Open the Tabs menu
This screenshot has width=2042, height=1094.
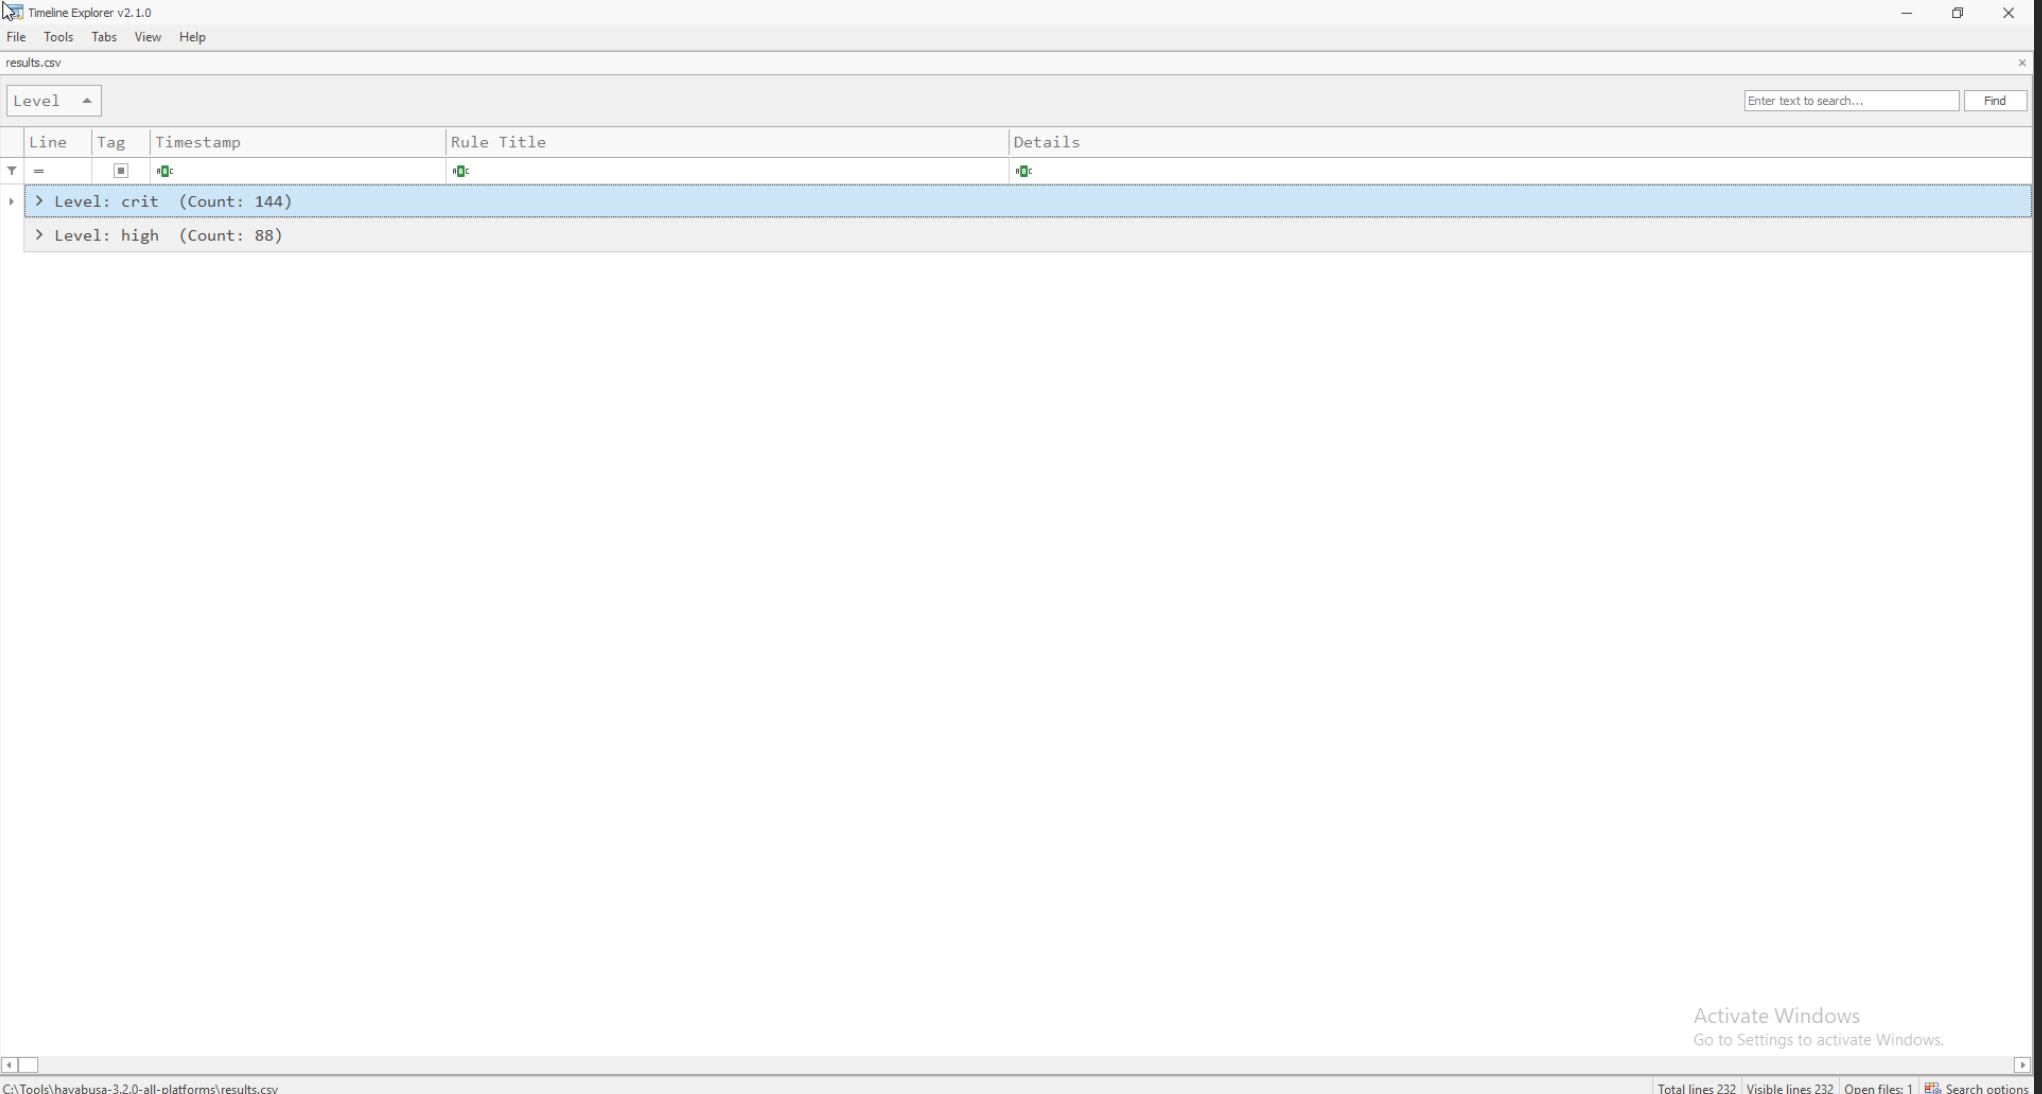pyautogui.click(x=104, y=37)
